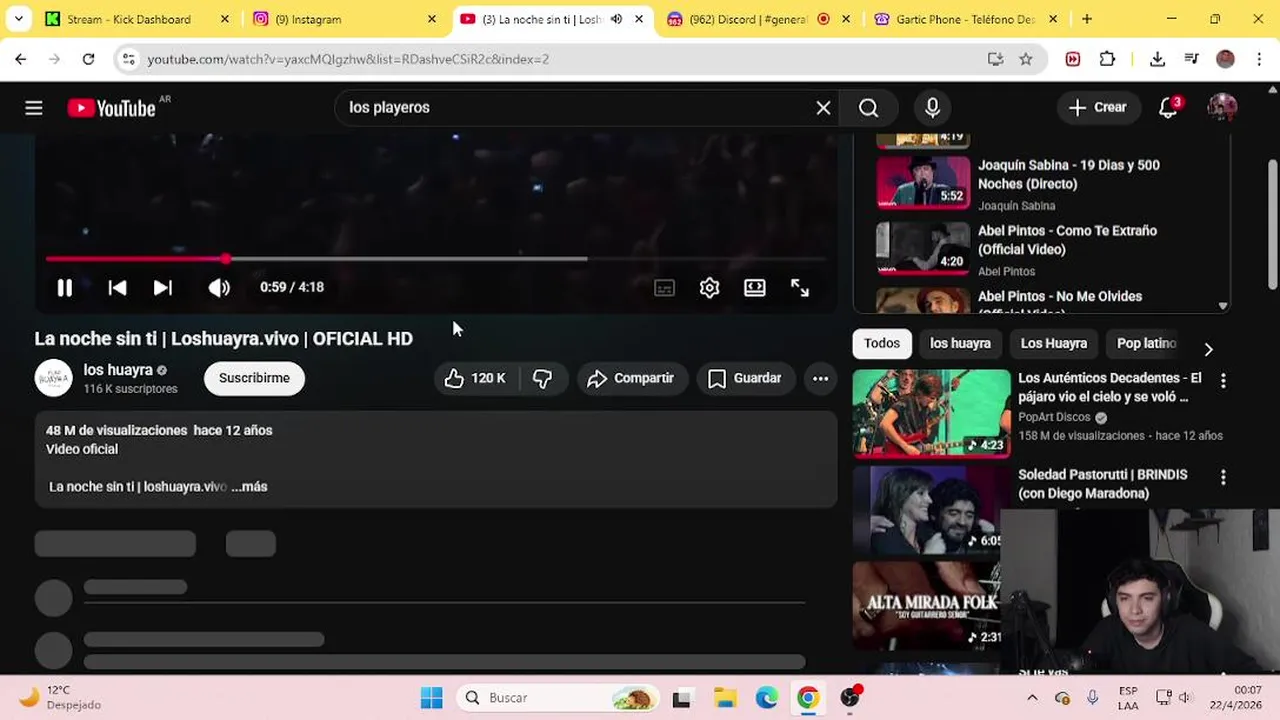This screenshot has width=1280, height=720.
Task: Open the YouTube account avatar menu
Action: 1222,108
